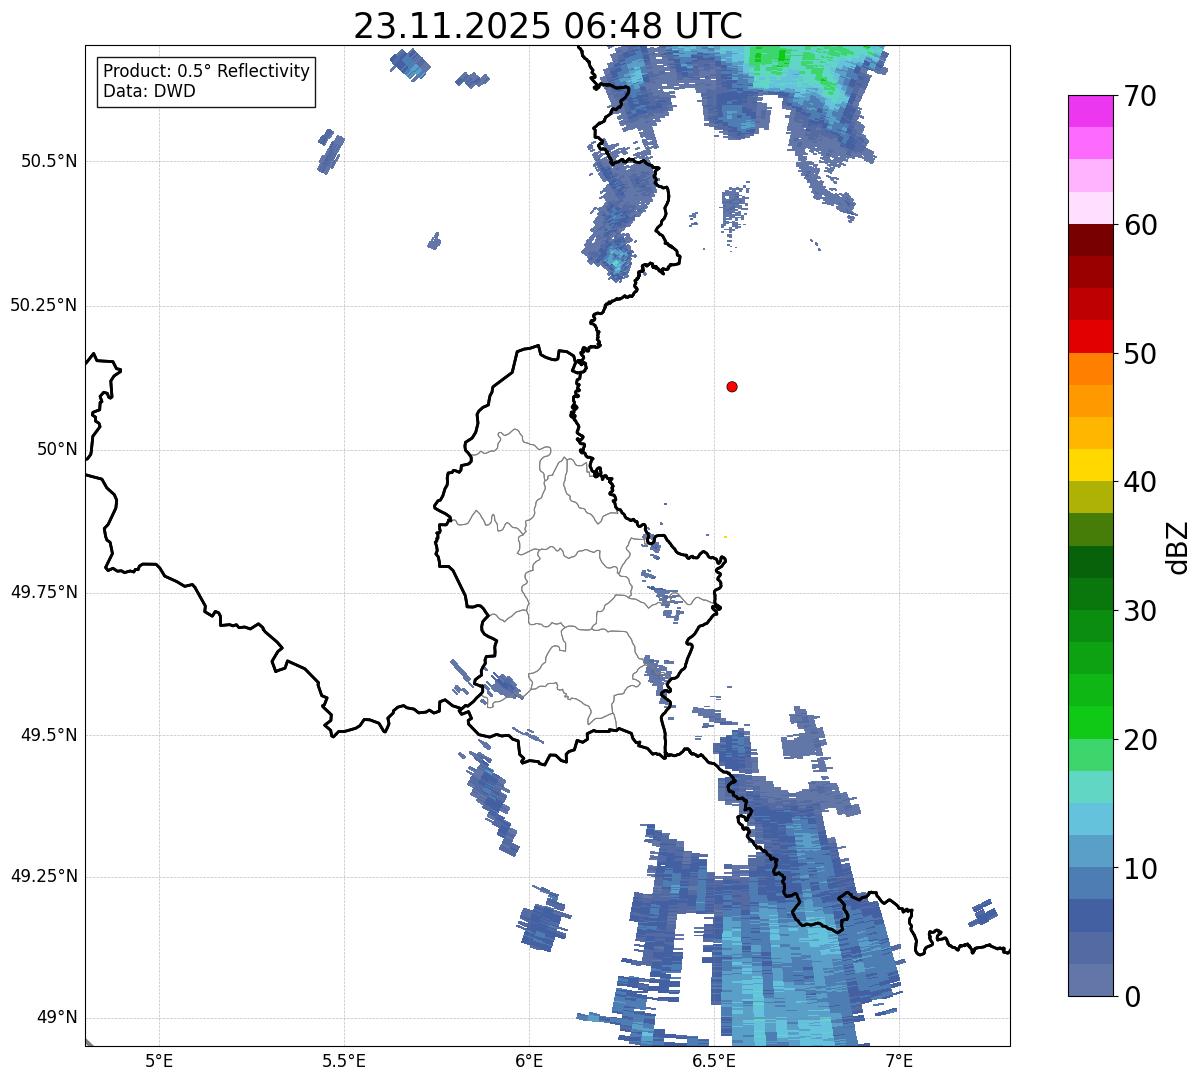Click the 5°E longitude label
Image resolution: width=1202 pixels, height=1081 pixels.
point(159,1061)
